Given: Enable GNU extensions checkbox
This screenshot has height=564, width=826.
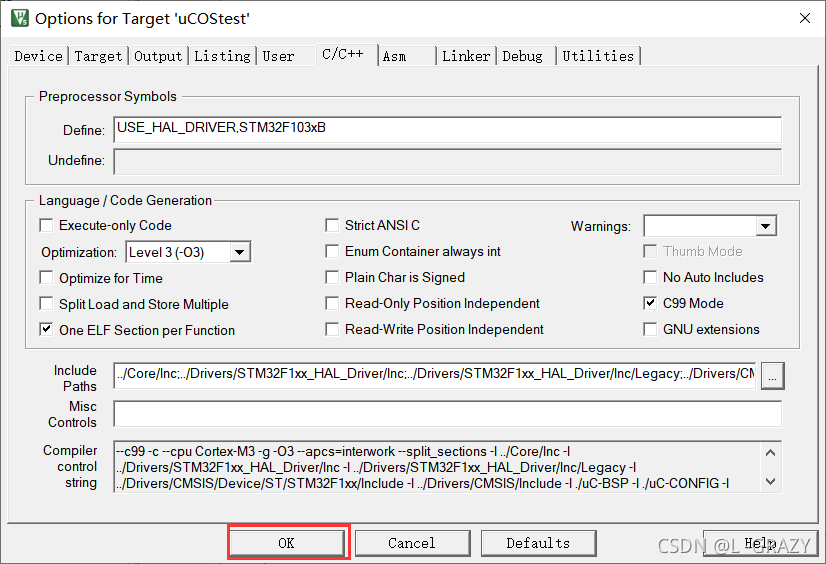Looking at the screenshot, I should 650,329.
